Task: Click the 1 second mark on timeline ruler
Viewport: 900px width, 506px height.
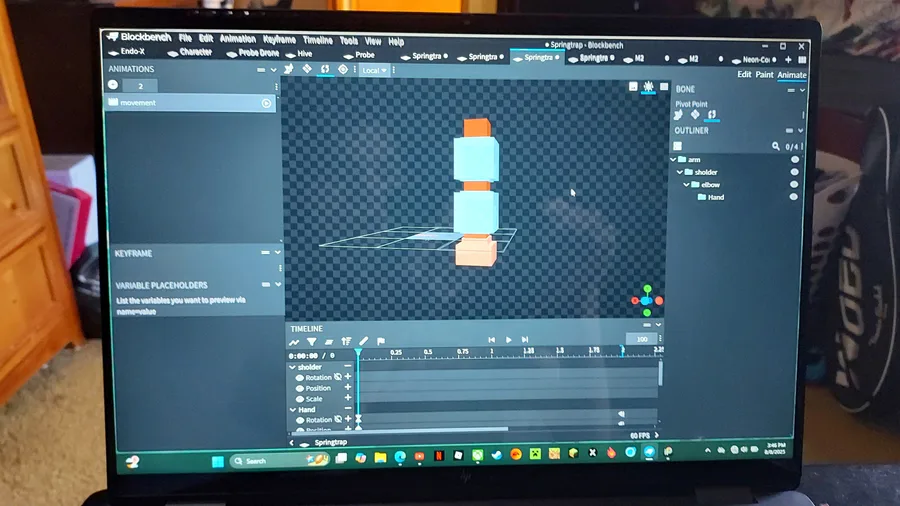Action: [x=491, y=351]
